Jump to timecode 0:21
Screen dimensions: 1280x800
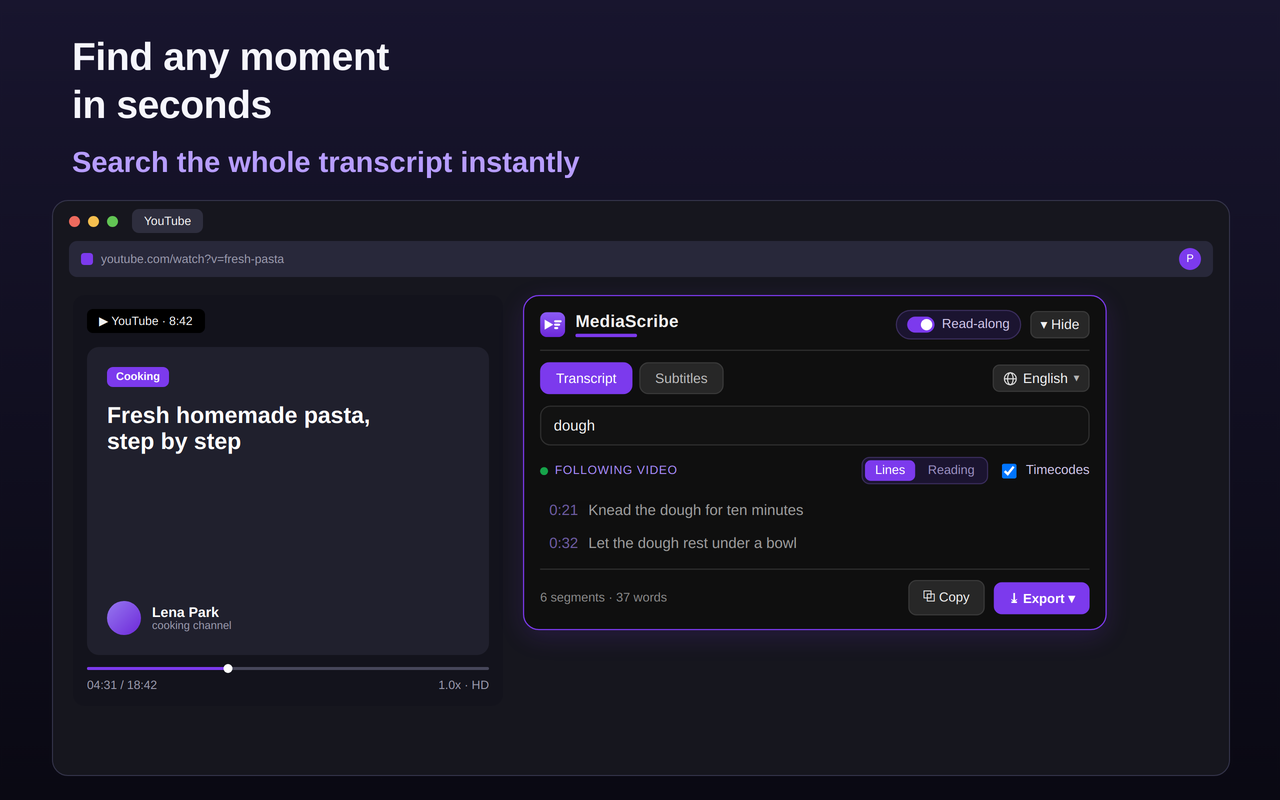563,510
